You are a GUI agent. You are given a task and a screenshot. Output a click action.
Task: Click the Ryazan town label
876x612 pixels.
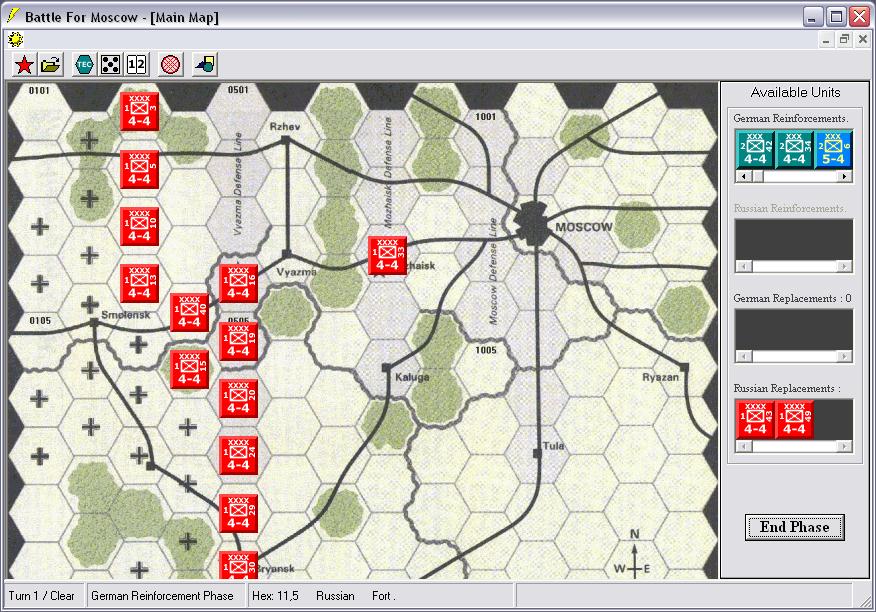pos(660,377)
